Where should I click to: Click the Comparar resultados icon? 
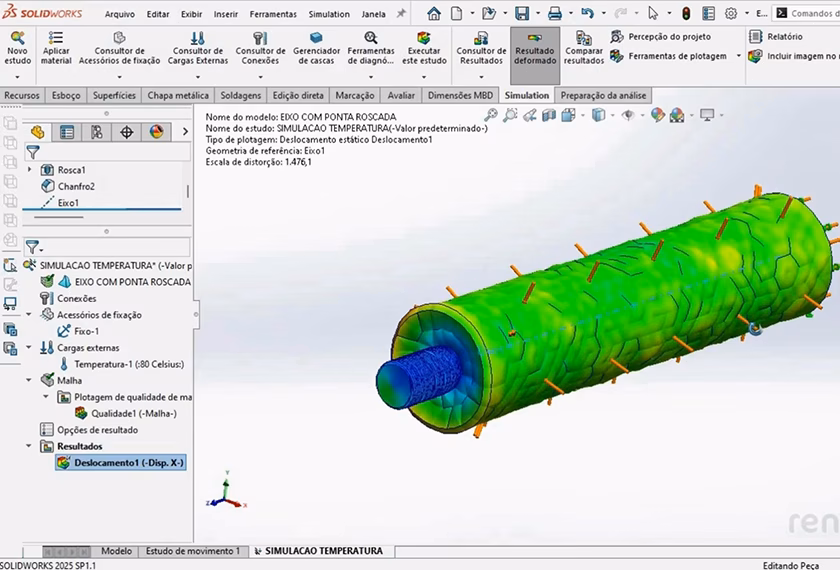click(583, 38)
